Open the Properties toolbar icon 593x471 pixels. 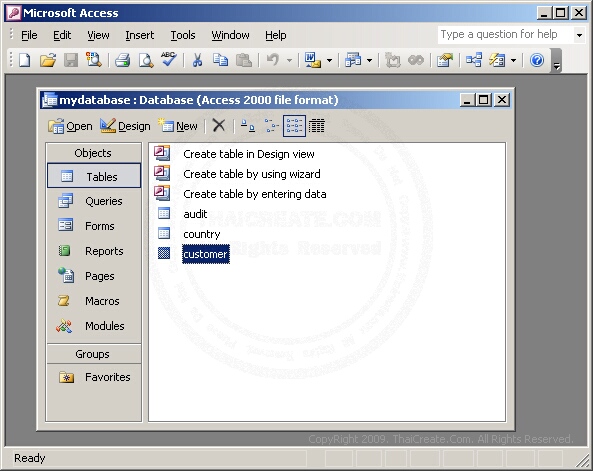point(445,60)
